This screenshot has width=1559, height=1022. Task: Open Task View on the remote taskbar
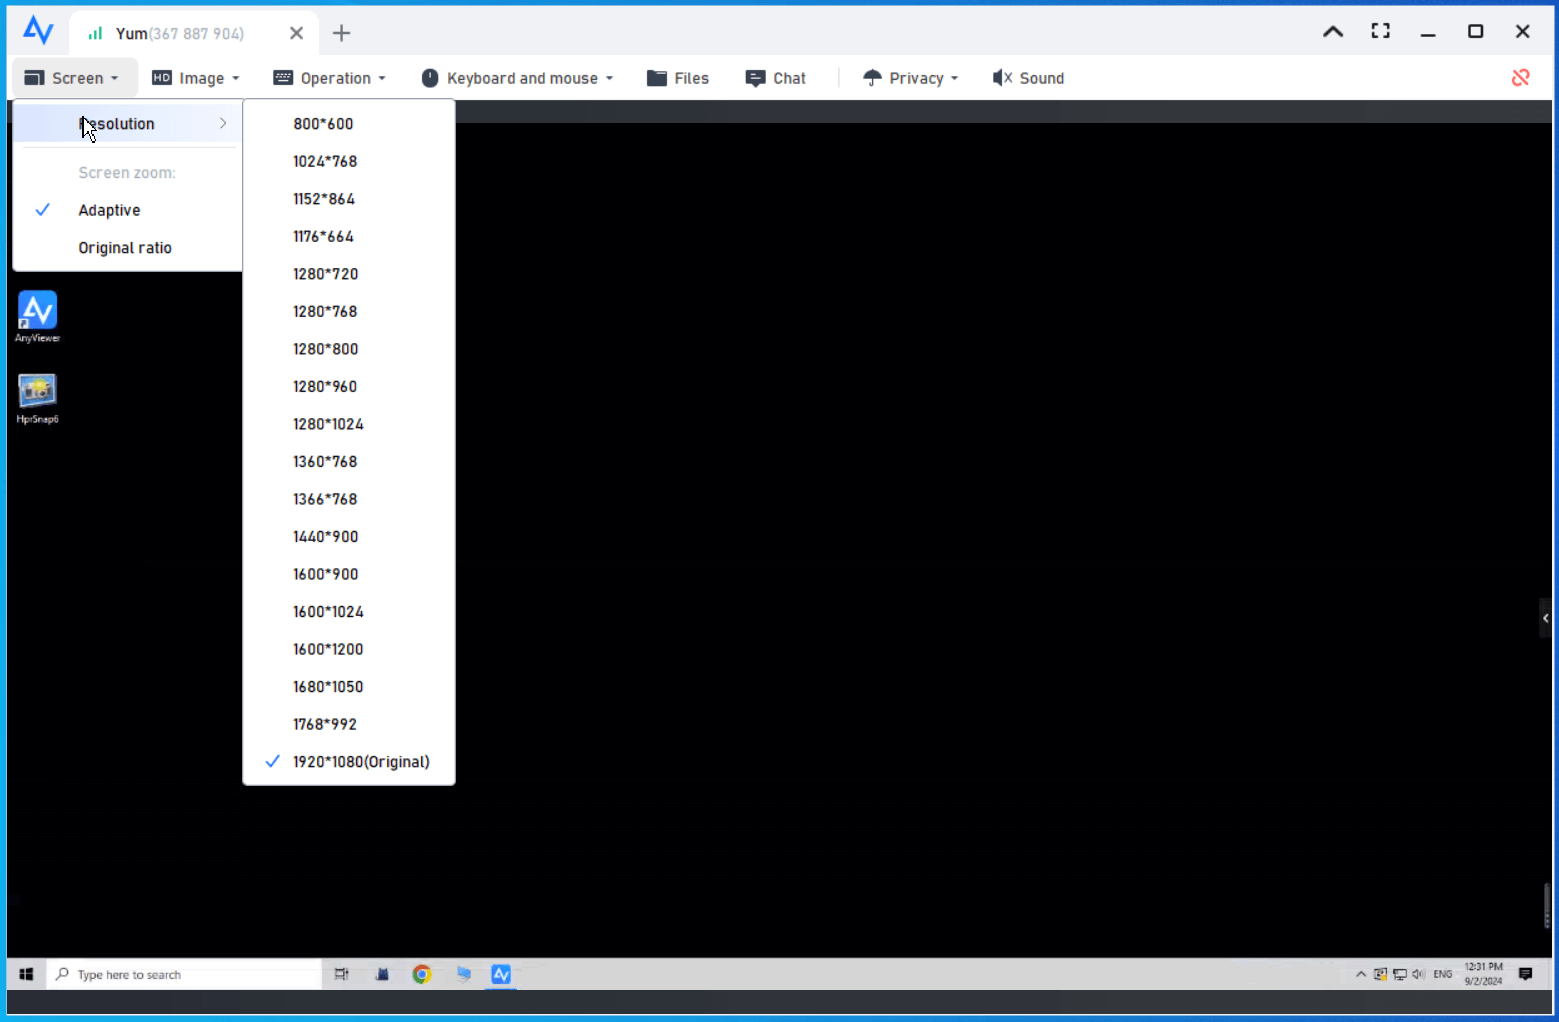(341, 974)
